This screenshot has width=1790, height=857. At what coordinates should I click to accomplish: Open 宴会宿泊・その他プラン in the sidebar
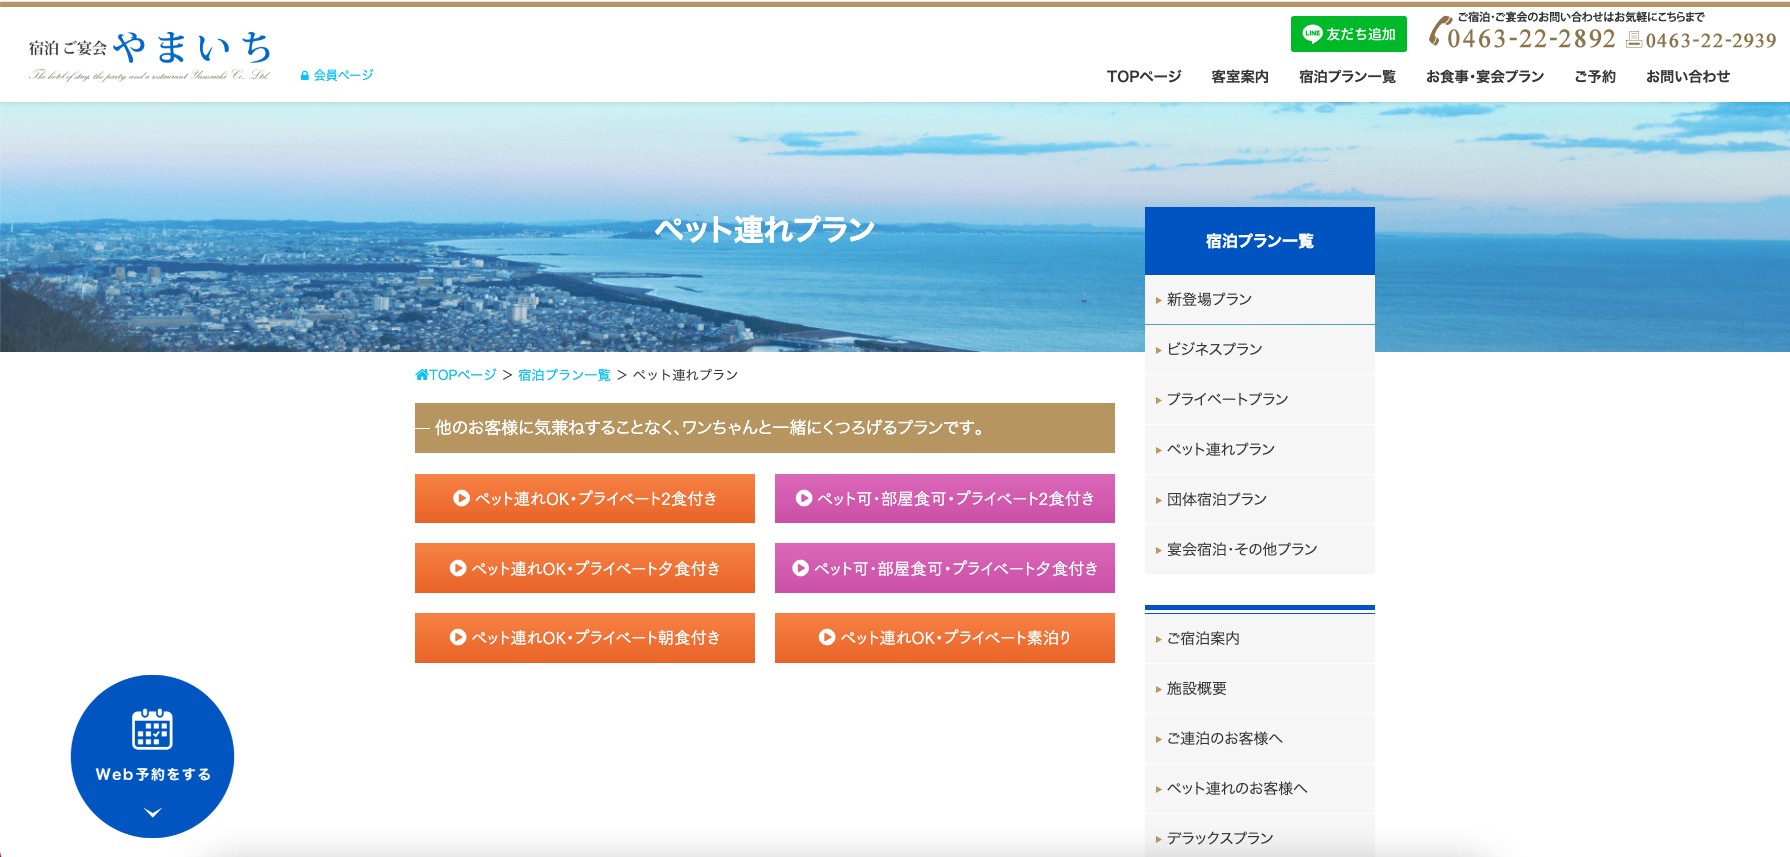pyautogui.click(x=1260, y=549)
